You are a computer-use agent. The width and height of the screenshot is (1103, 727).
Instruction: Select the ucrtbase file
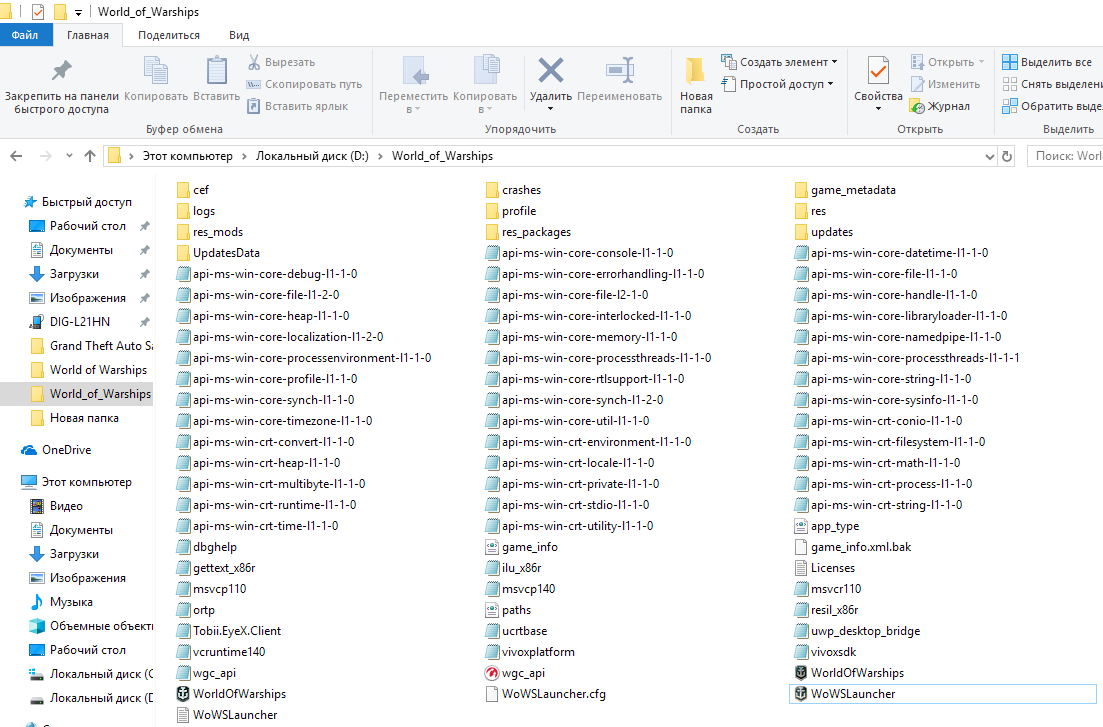(516, 631)
